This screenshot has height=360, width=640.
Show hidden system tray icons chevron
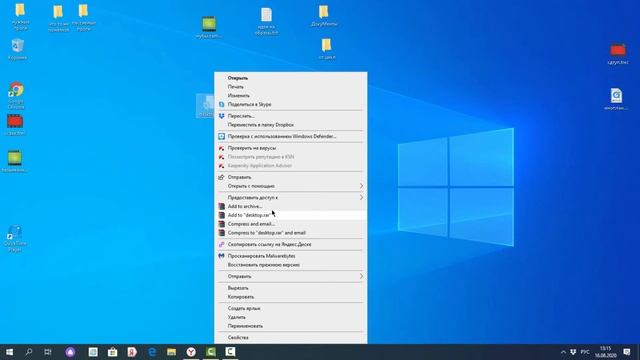563,352
